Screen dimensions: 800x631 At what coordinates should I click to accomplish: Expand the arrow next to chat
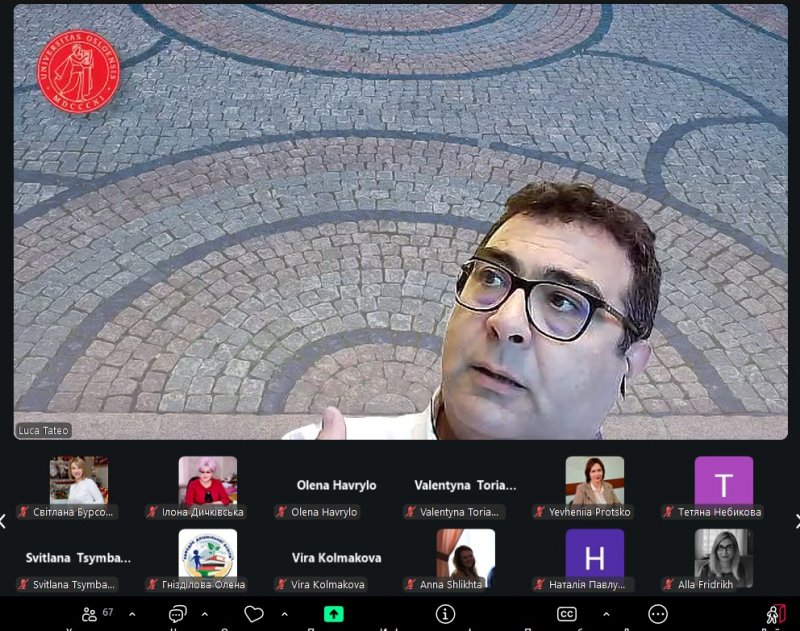[x=205, y=614]
